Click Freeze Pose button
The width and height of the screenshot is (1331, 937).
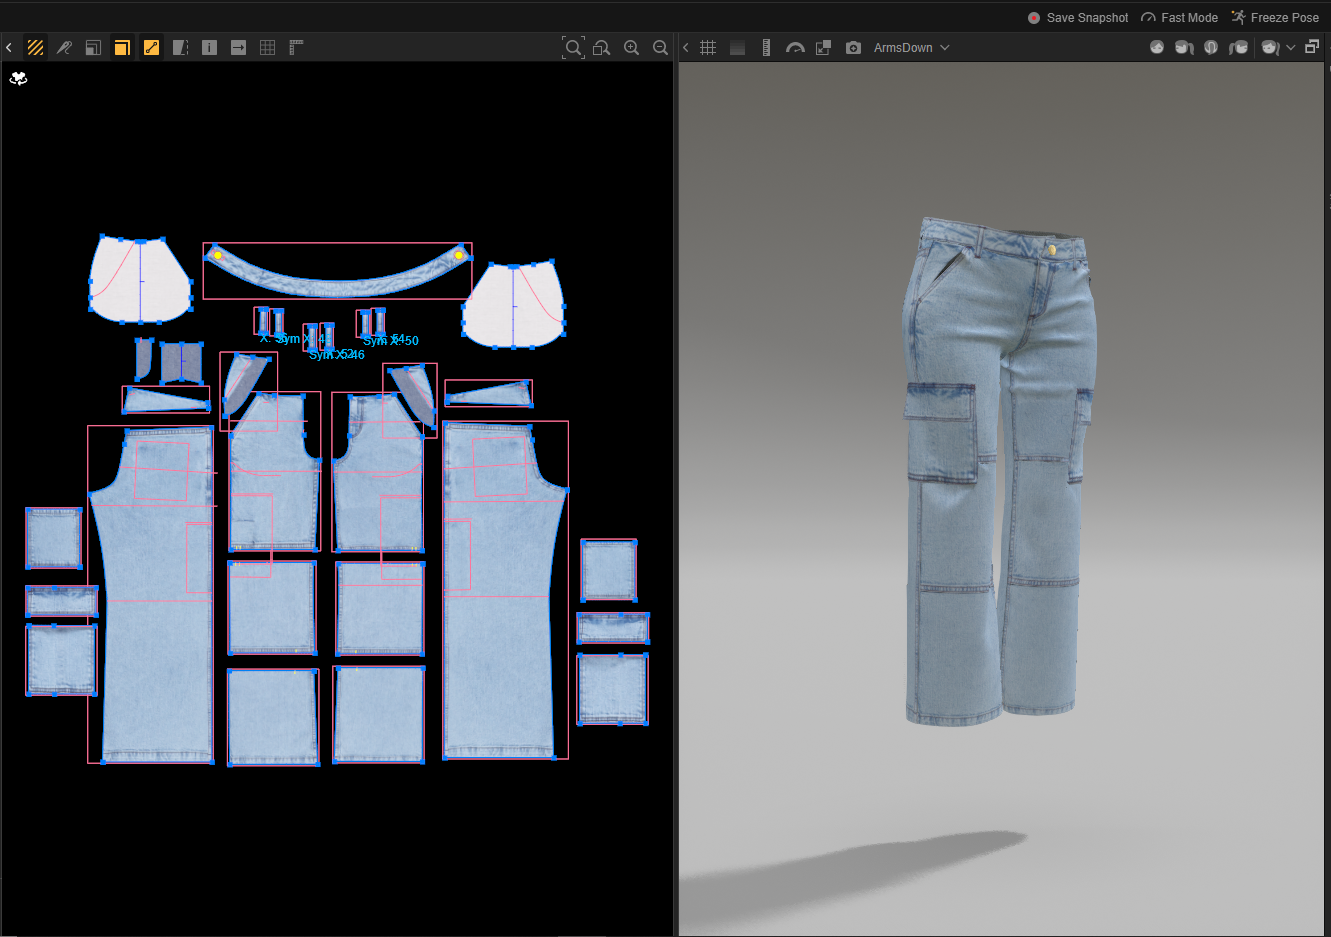[1275, 17]
